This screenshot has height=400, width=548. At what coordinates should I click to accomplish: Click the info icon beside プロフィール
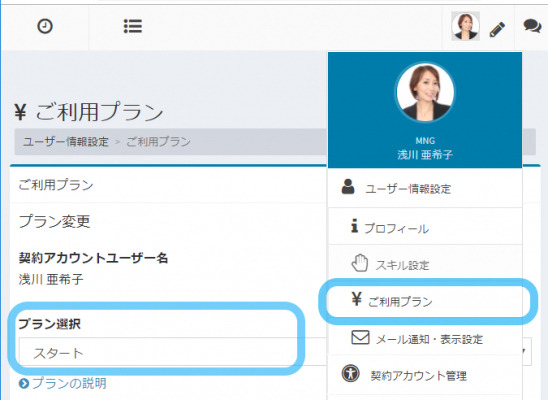click(354, 226)
